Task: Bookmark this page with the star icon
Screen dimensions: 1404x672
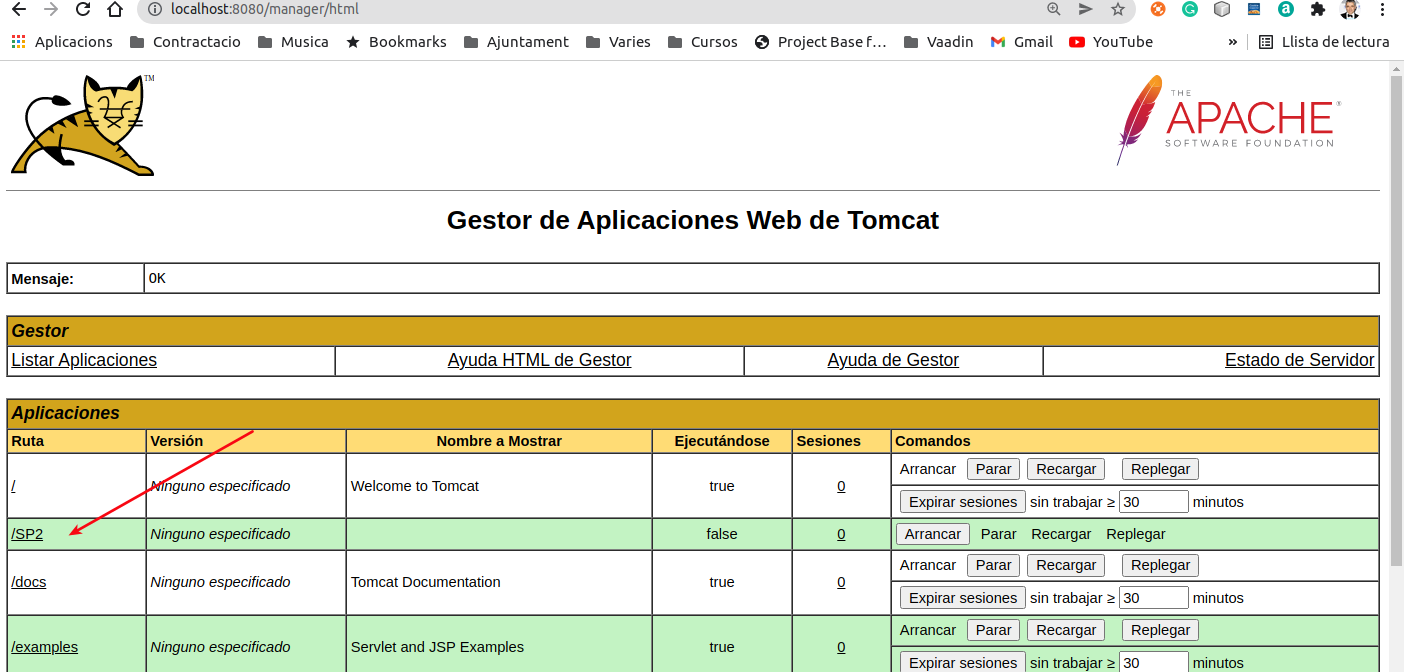Action: 1118,9
